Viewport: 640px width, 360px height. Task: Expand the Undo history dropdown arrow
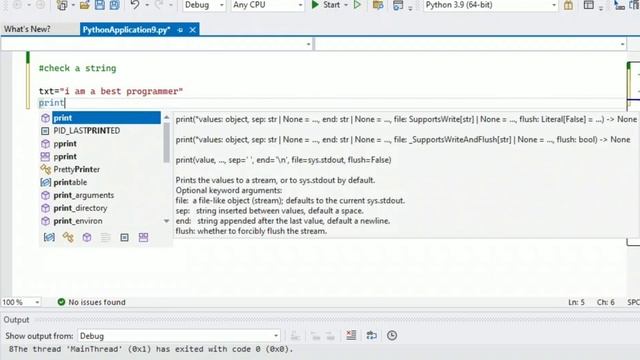click(147, 5)
